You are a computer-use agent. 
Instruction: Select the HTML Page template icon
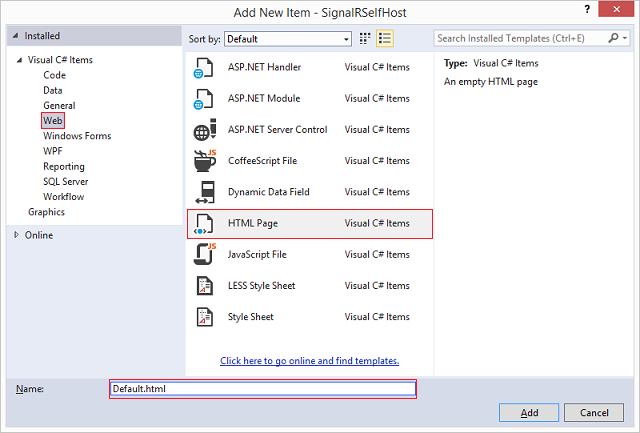click(204, 224)
